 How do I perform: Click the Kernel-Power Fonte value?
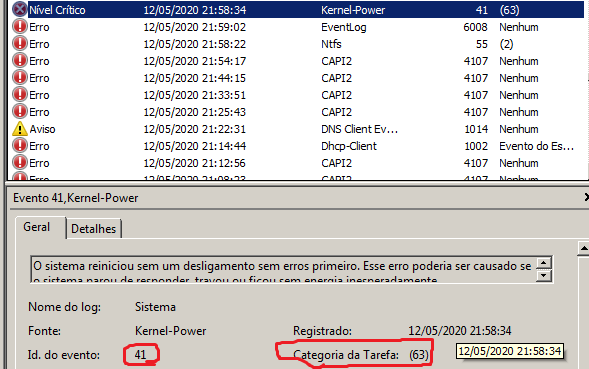(171, 331)
